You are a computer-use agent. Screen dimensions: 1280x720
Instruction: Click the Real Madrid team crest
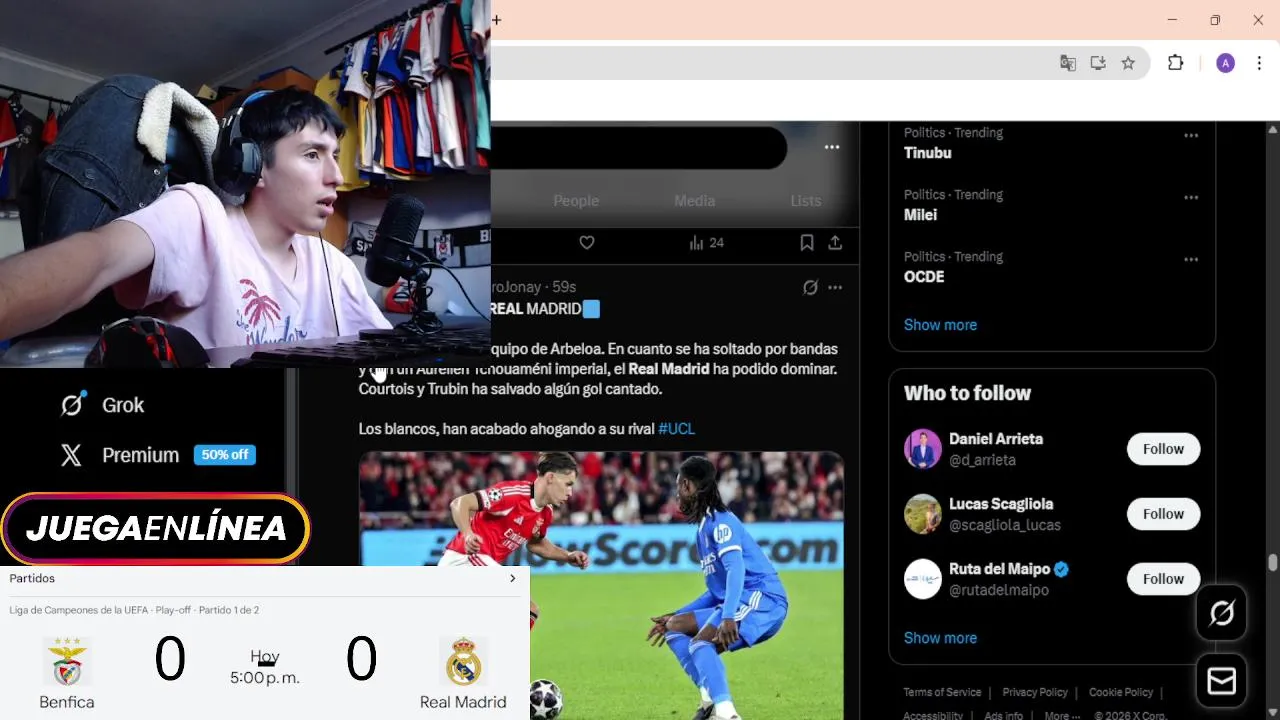[463, 661]
